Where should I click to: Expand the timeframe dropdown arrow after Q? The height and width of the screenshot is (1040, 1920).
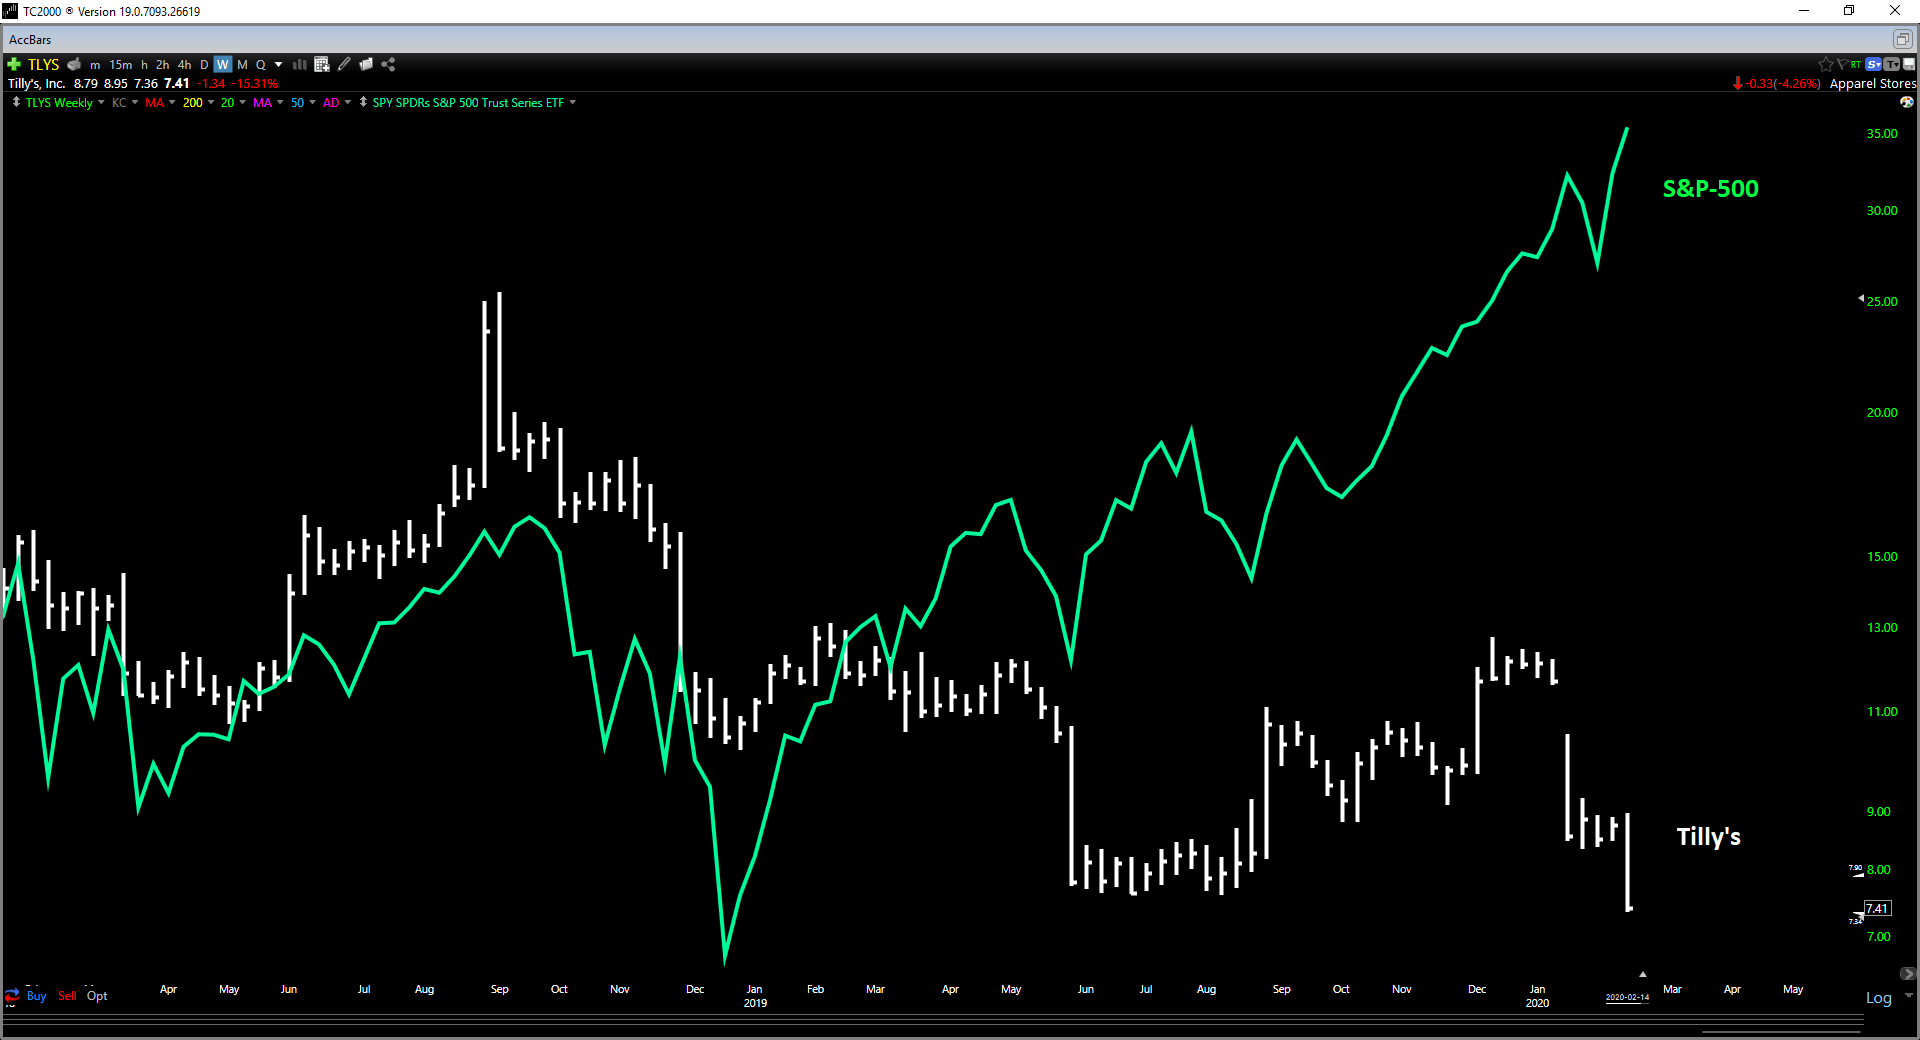279,64
